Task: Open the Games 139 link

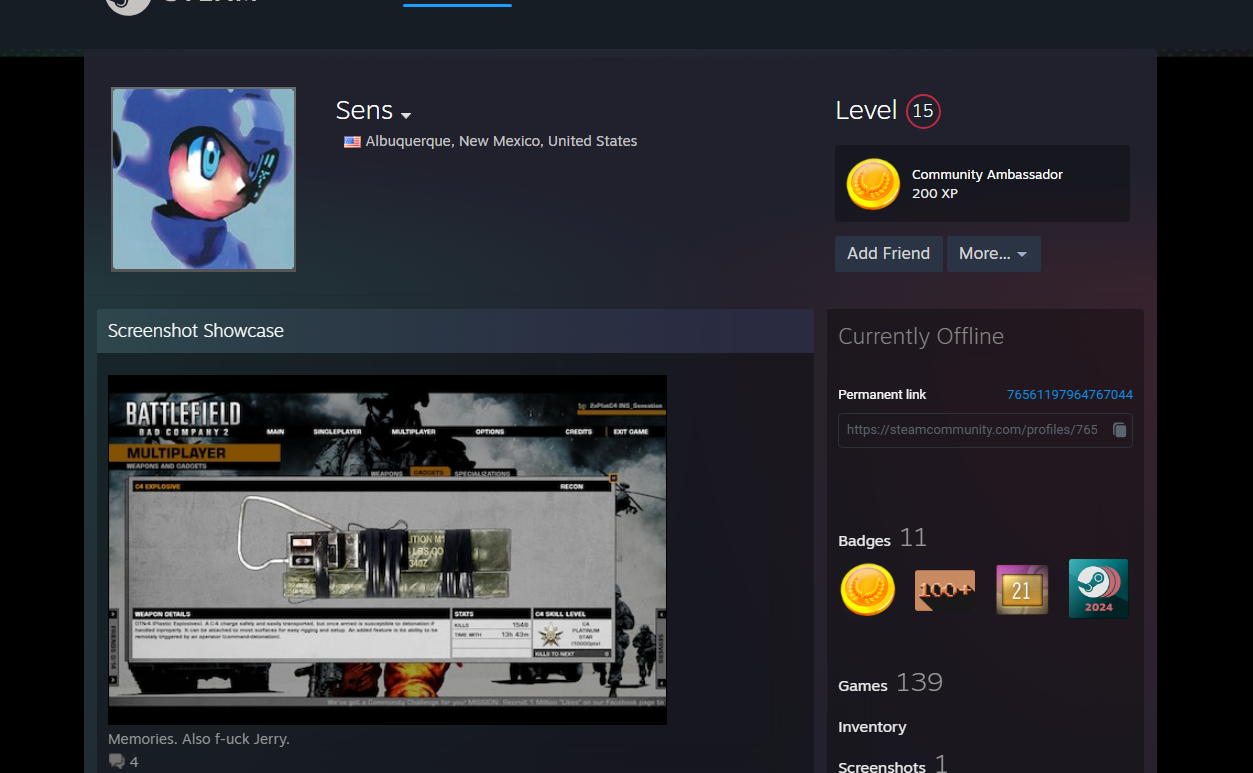Action: click(x=891, y=684)
